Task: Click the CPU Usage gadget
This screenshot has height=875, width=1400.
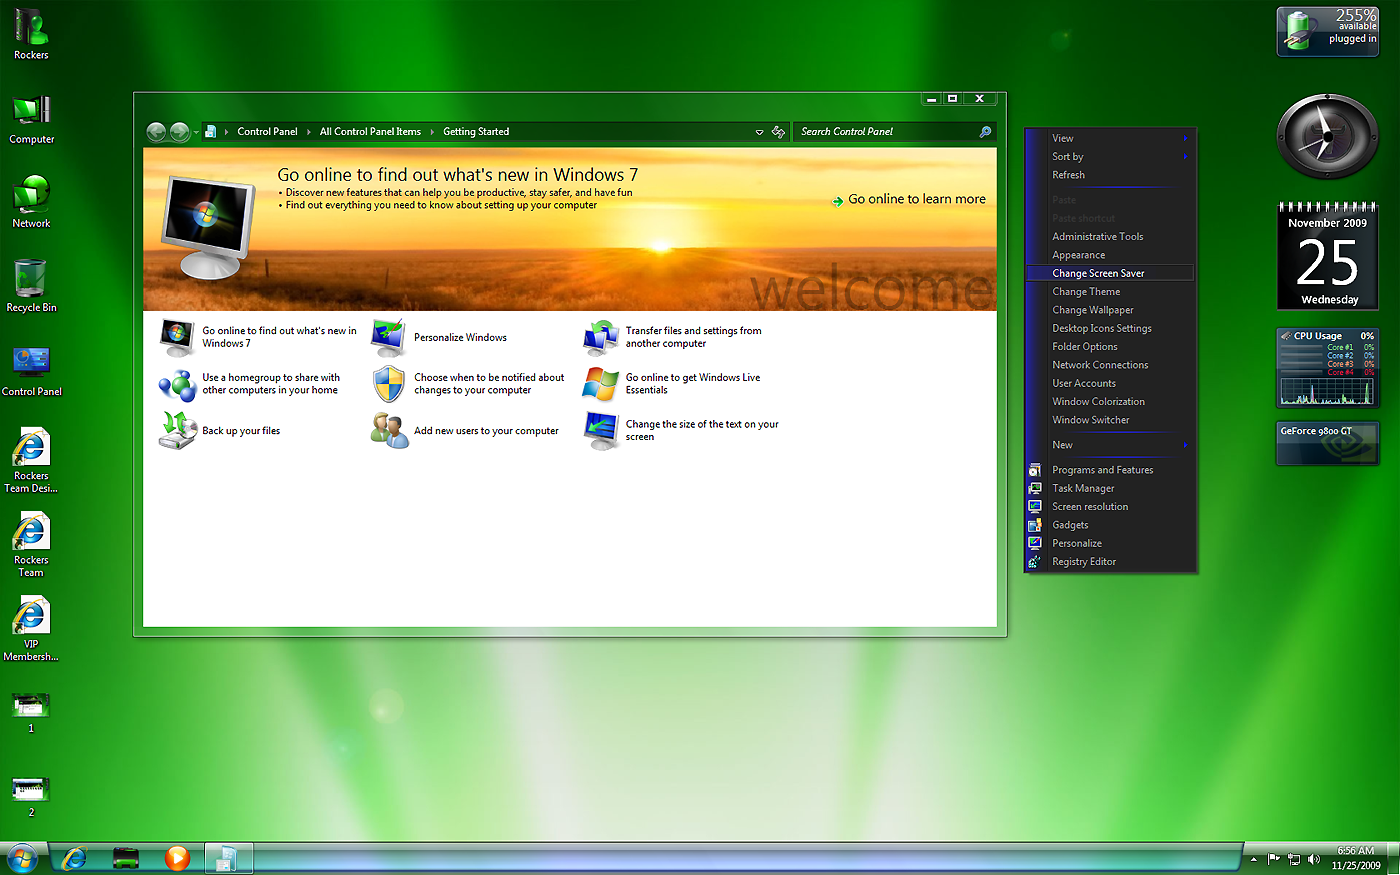Action: pos(1327,368)
